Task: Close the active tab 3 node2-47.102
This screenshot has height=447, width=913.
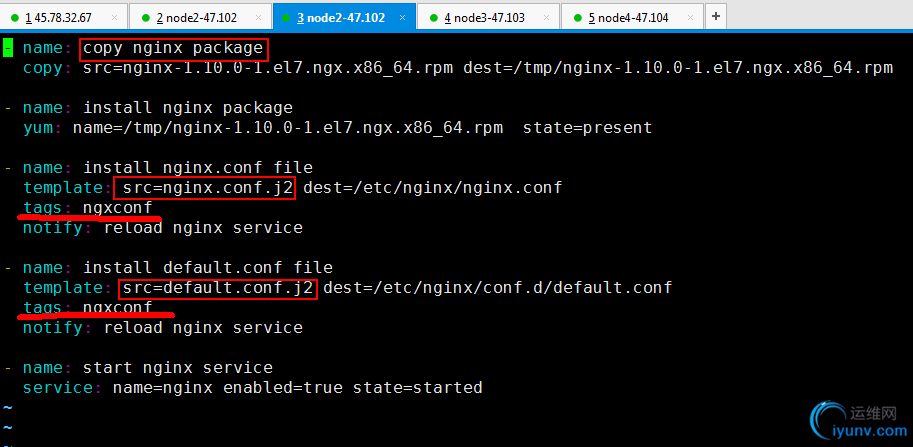Action: click(x=403, y=18)
